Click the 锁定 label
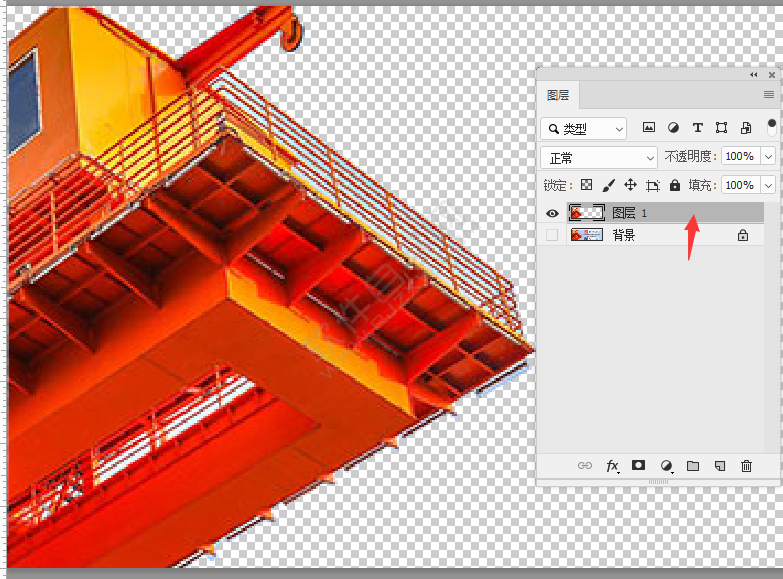783x579 pixels. 557,185
